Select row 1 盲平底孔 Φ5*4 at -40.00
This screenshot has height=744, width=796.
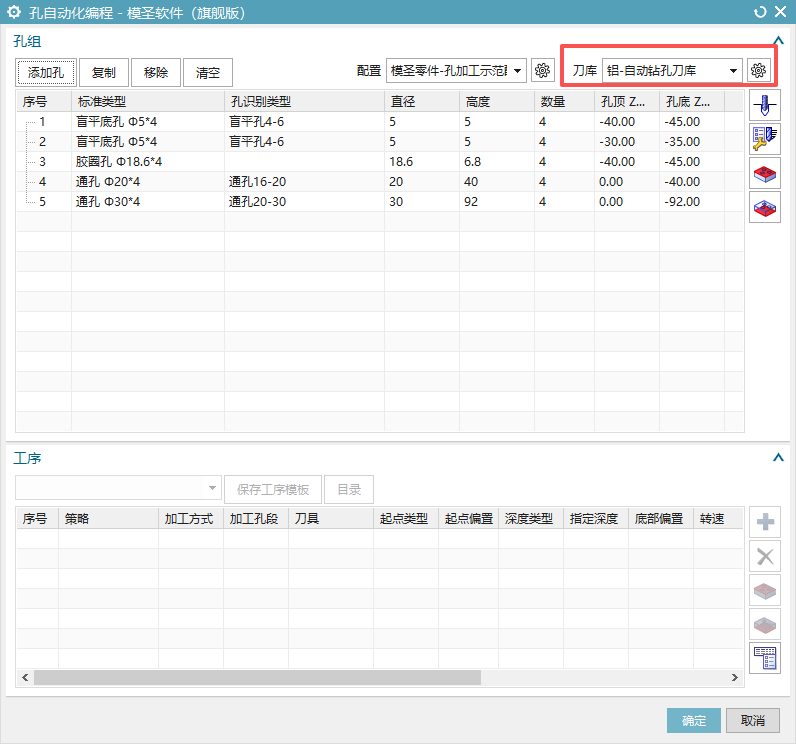380,122
